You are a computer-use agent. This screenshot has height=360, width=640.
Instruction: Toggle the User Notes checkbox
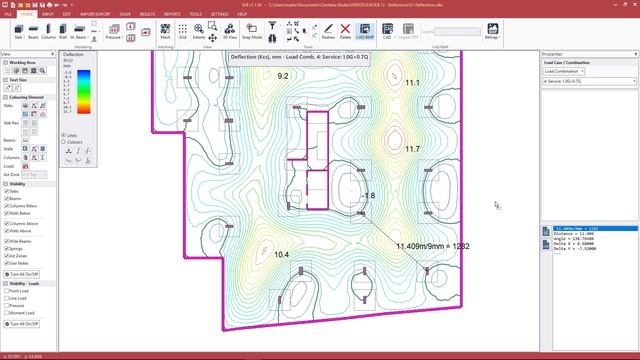(7, 263)
